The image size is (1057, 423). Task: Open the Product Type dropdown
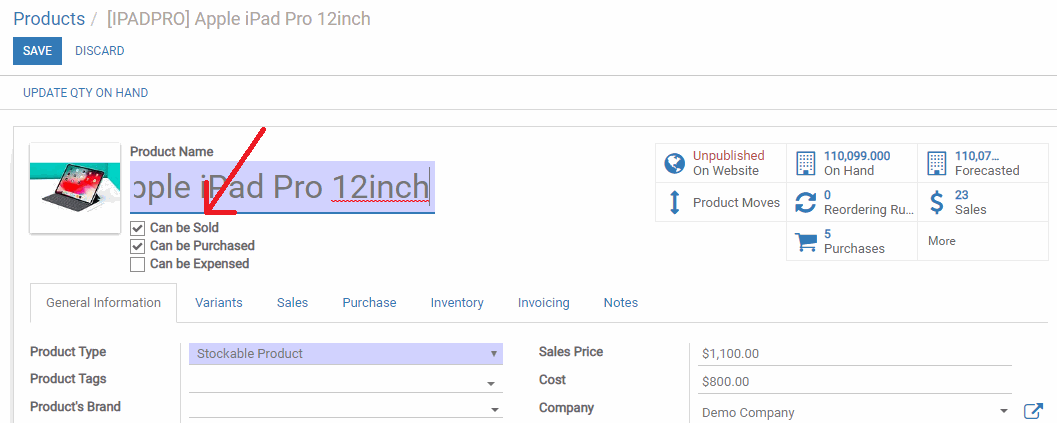pos(346,354)
